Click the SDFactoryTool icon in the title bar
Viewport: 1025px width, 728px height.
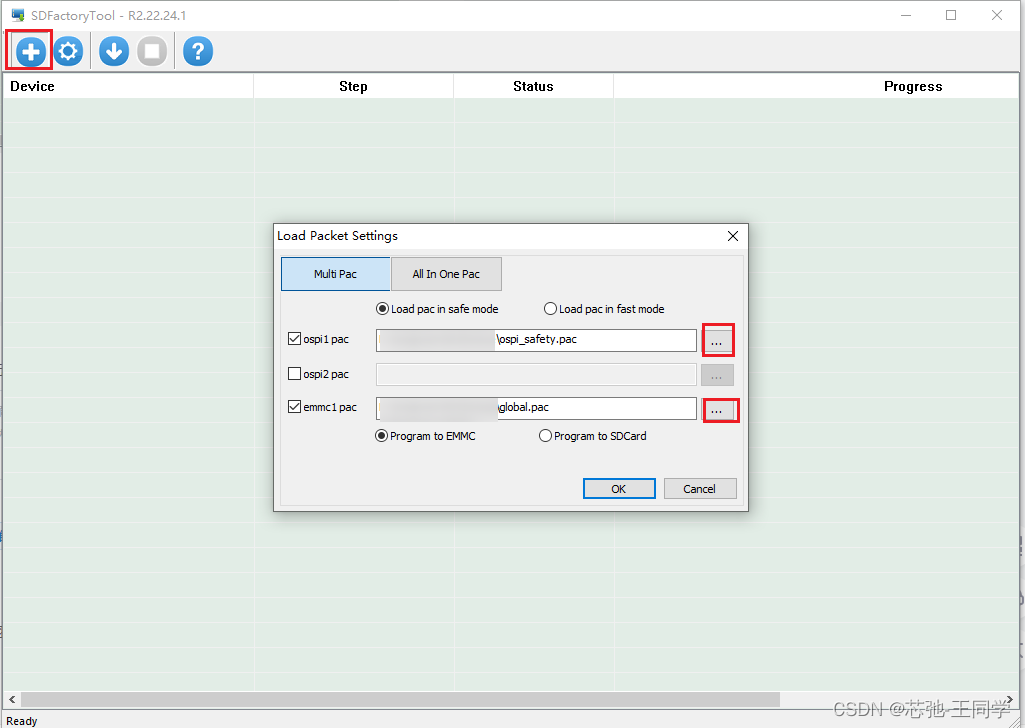click(17, 14)
